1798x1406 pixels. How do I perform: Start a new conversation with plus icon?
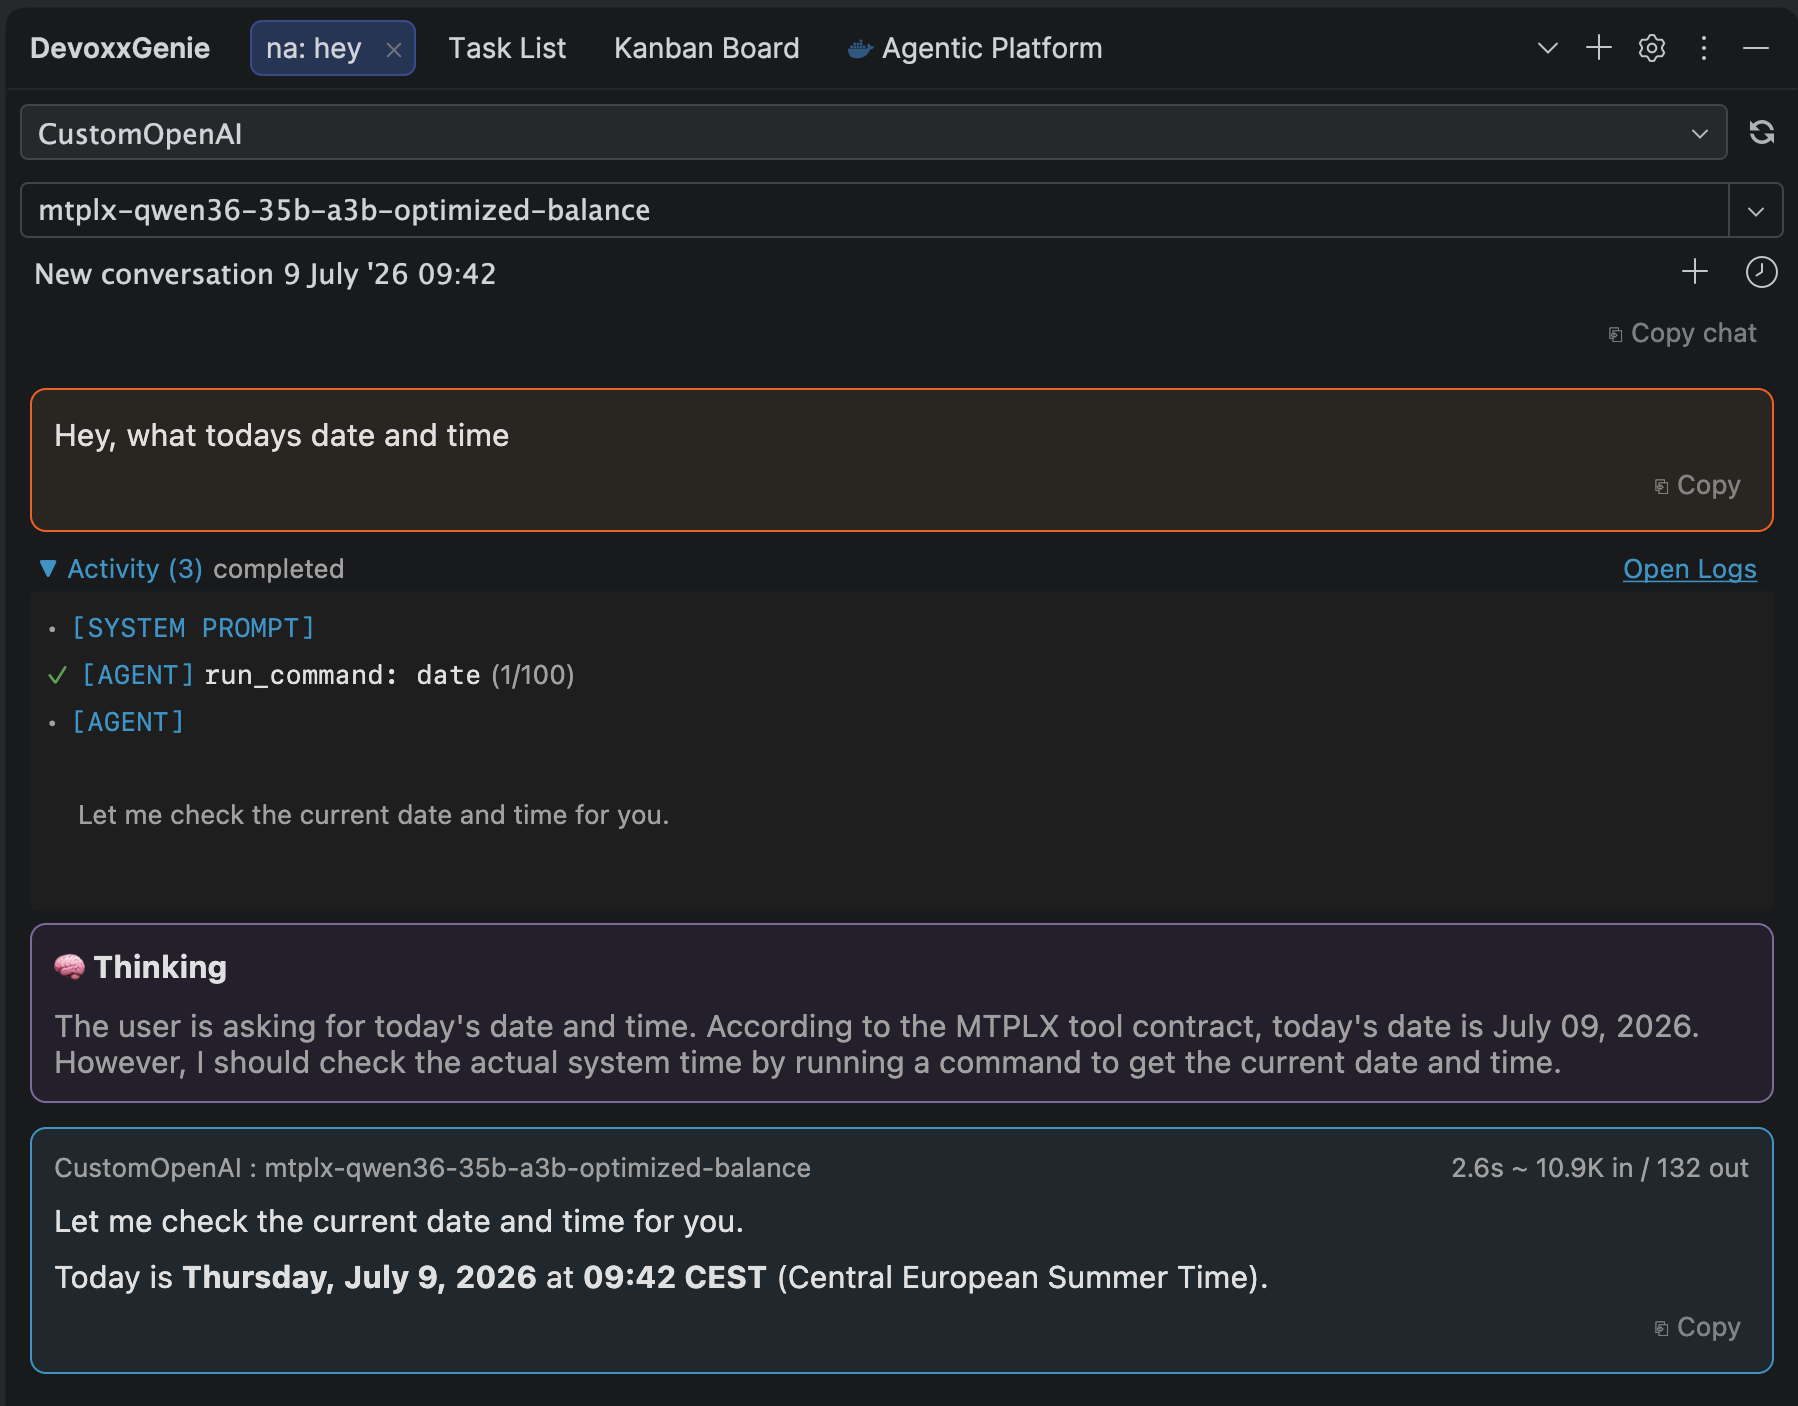(1695, 271)
